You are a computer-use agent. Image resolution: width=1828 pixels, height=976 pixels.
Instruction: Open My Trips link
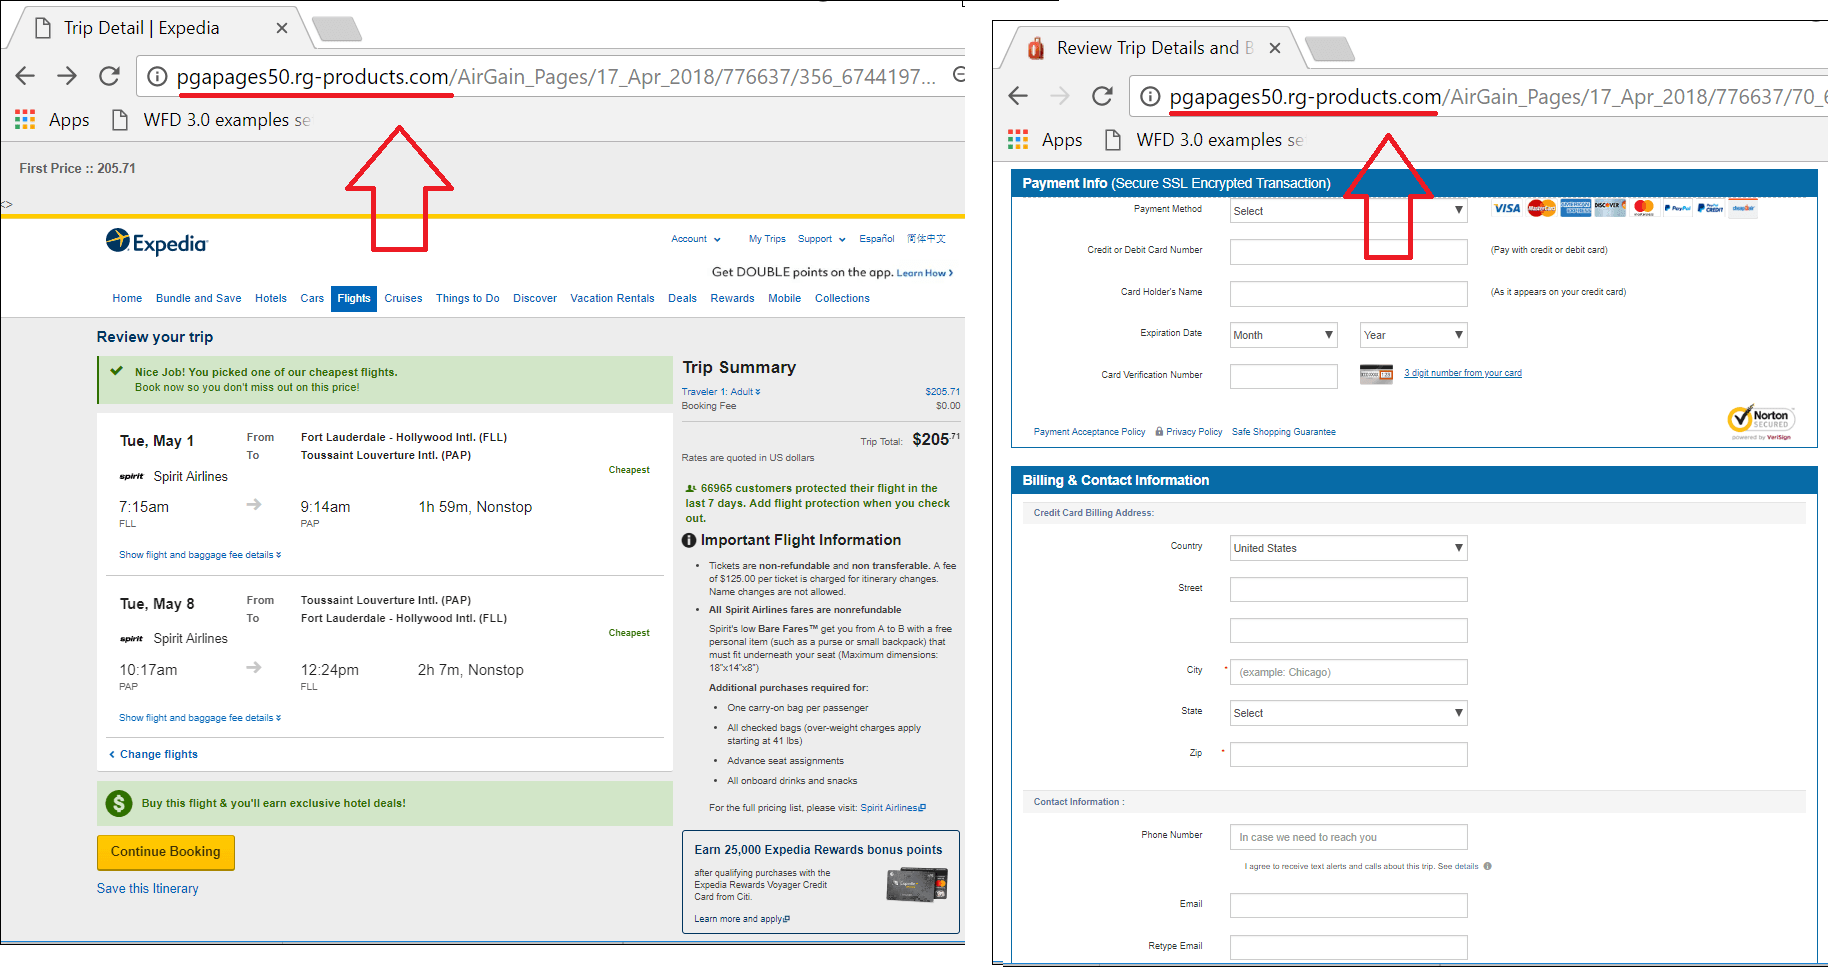[x=767, y=239]
